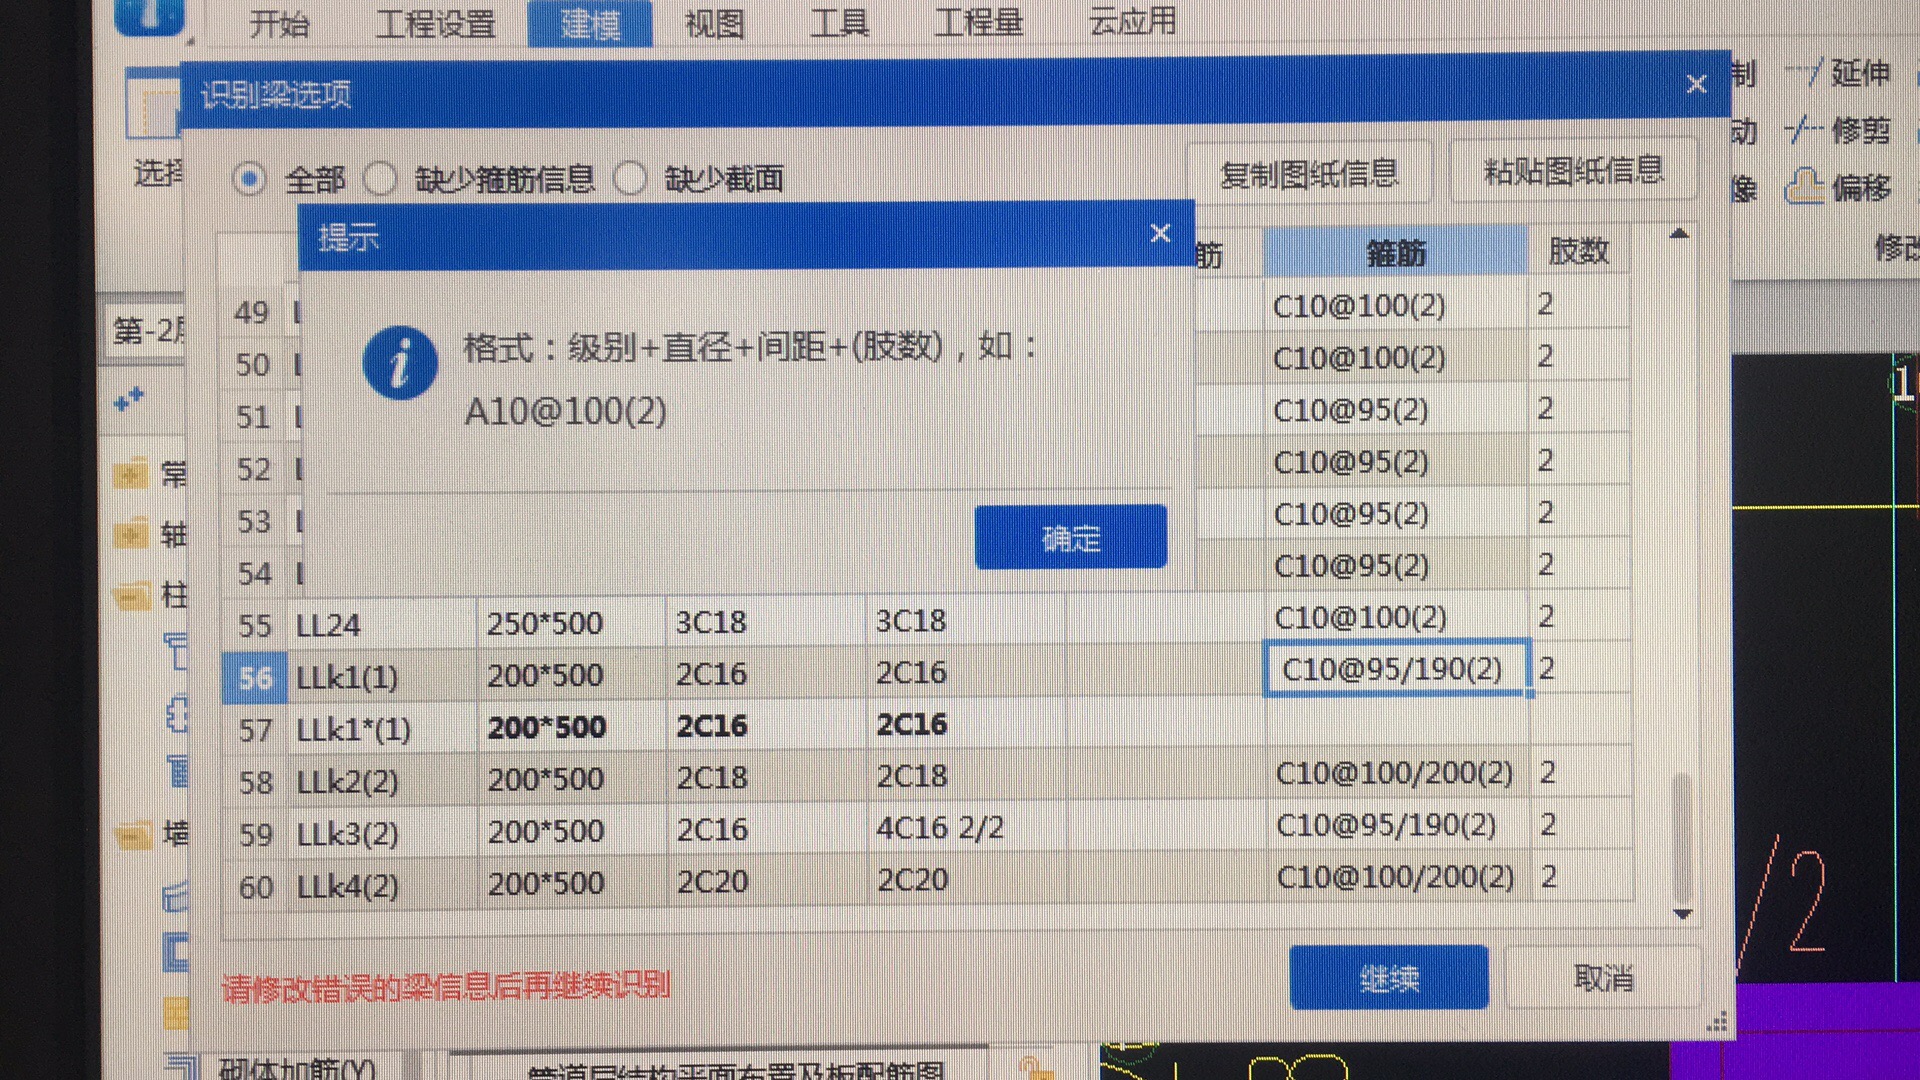Screen dimensions: 1920x1080
Task: Click the 延伸 (extend) tool icon
Action: coord(1803,73)
